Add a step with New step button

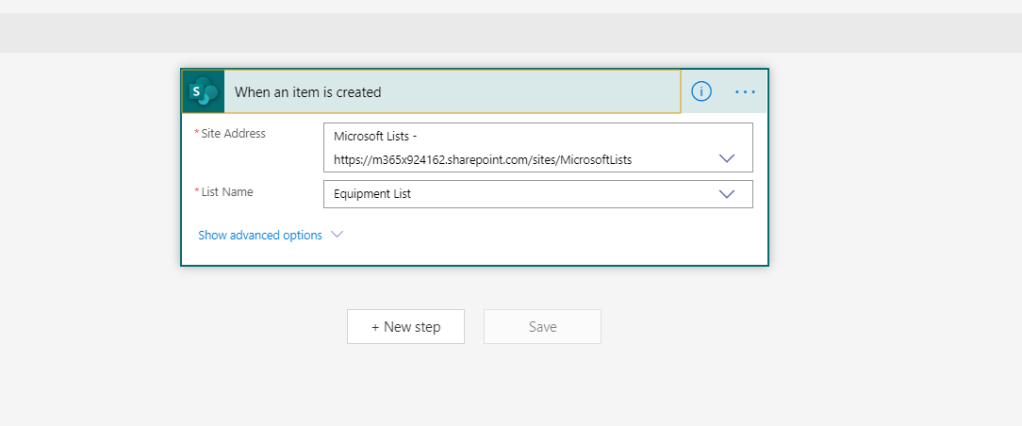[x=405, y=327]
